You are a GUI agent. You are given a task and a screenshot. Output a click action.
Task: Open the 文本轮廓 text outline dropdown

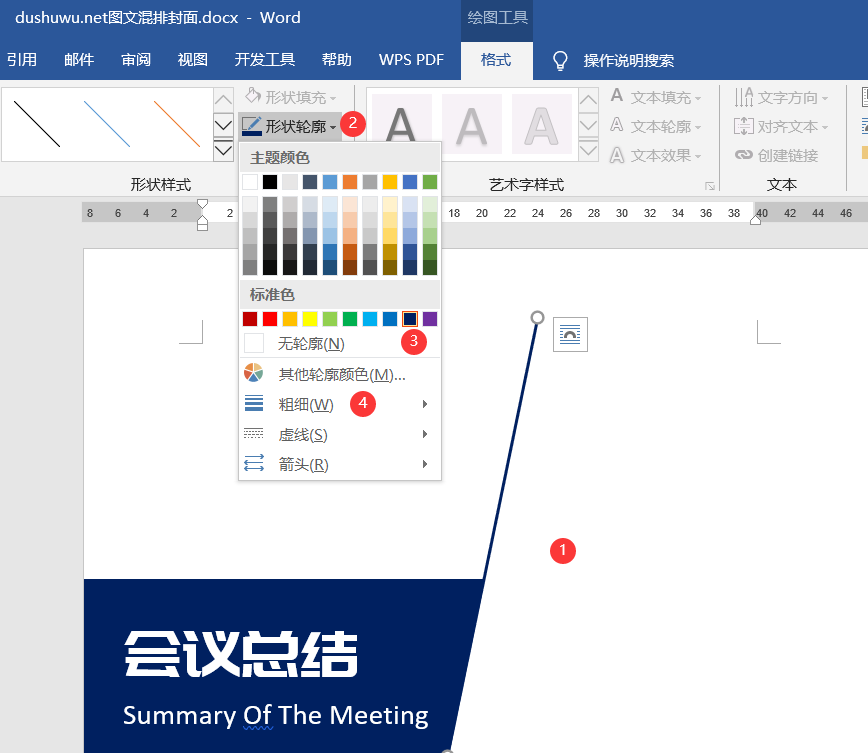tap(656, 126)
